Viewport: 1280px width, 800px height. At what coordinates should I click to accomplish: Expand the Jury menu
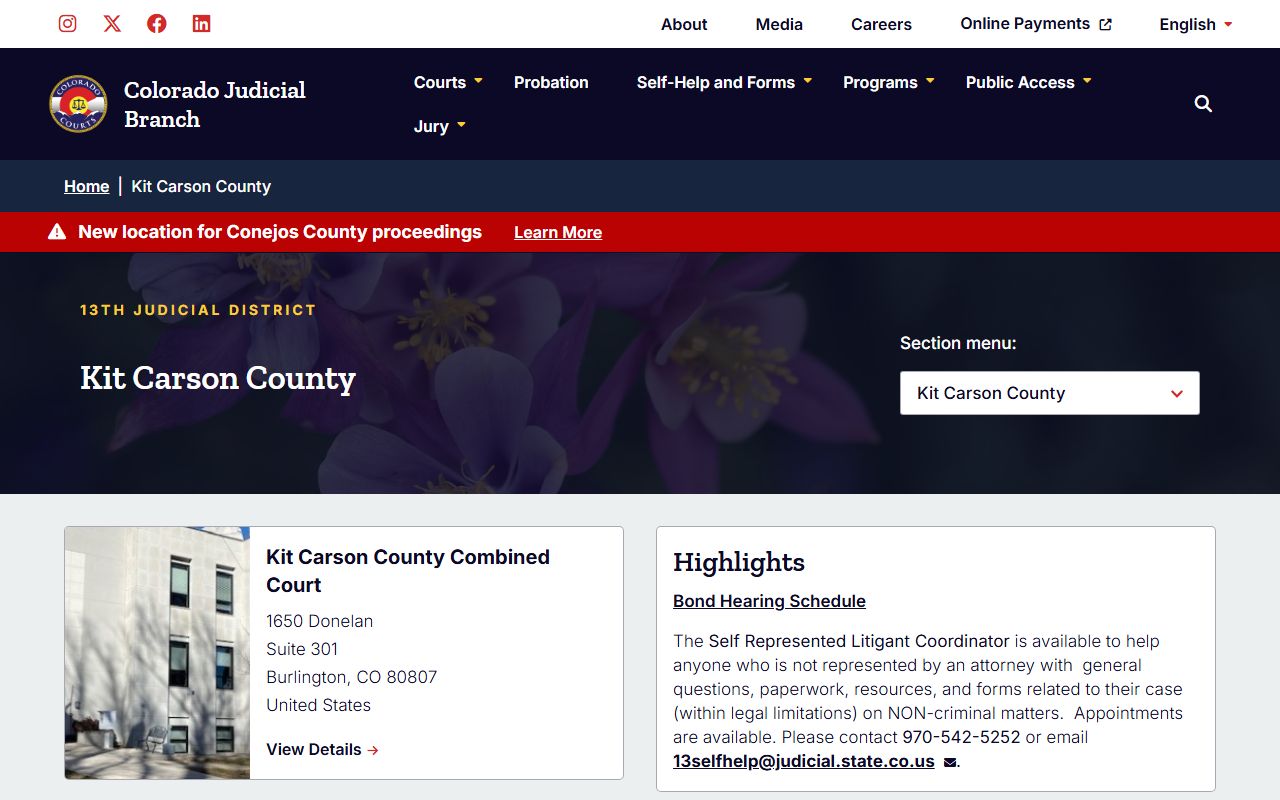pyautogui.click(x=440, y=126)
